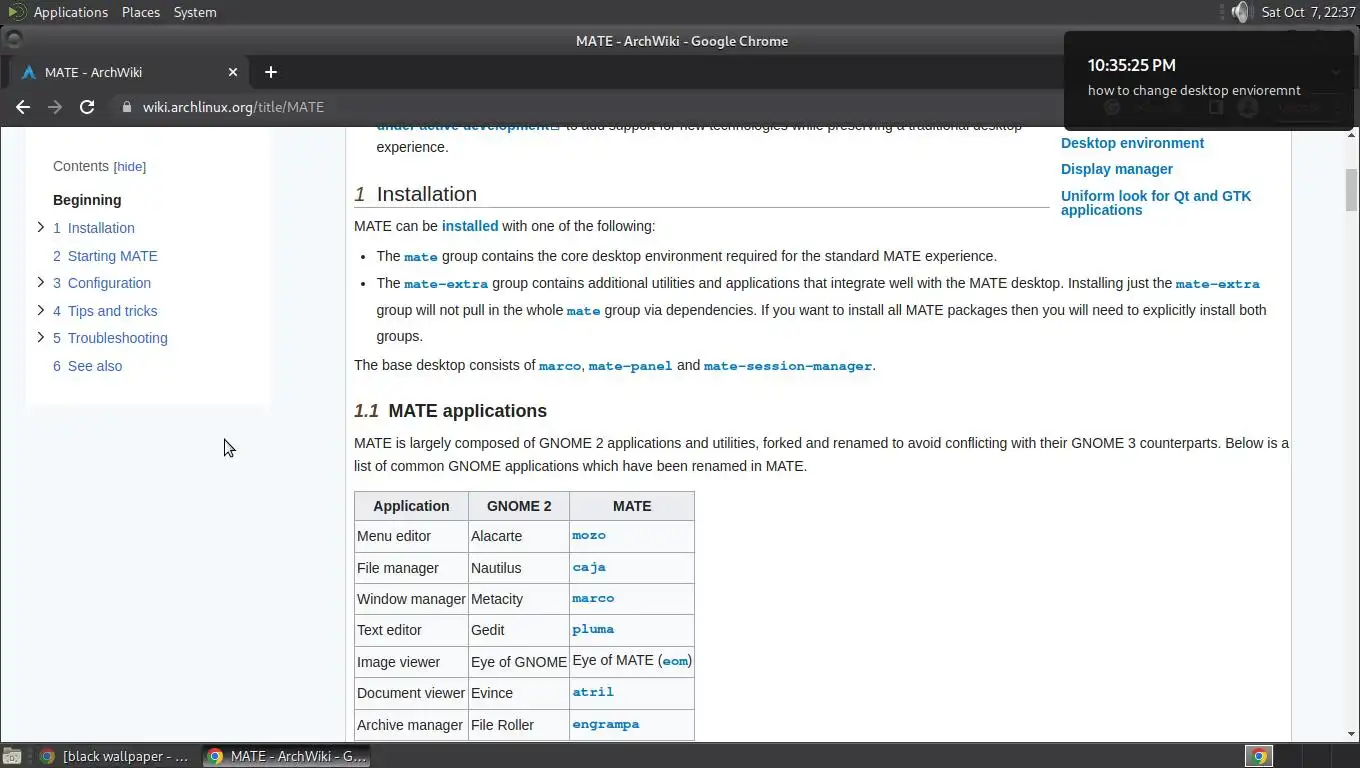Open the Configuration contents link
Image resolution: width=1360 pixels, height=768 pixels.
[x=102, y=283]
